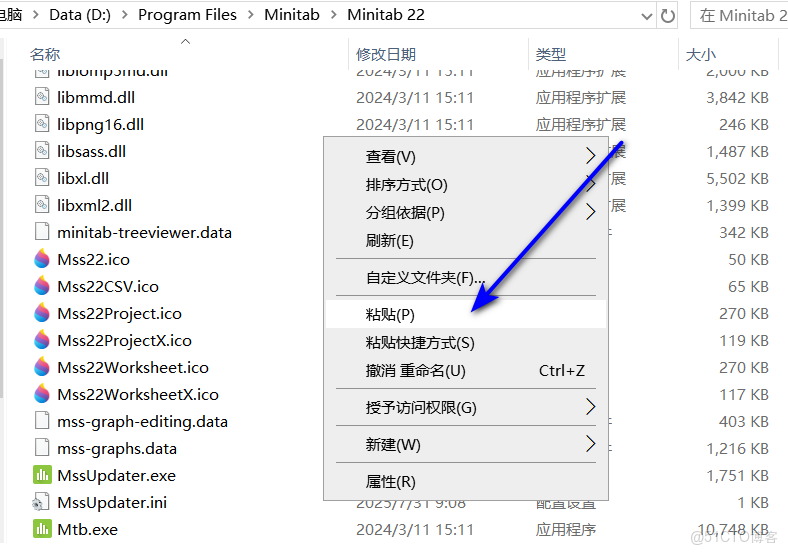
Task: Click the minitab-treeviewer.data file icon
Action: point(42,232)
